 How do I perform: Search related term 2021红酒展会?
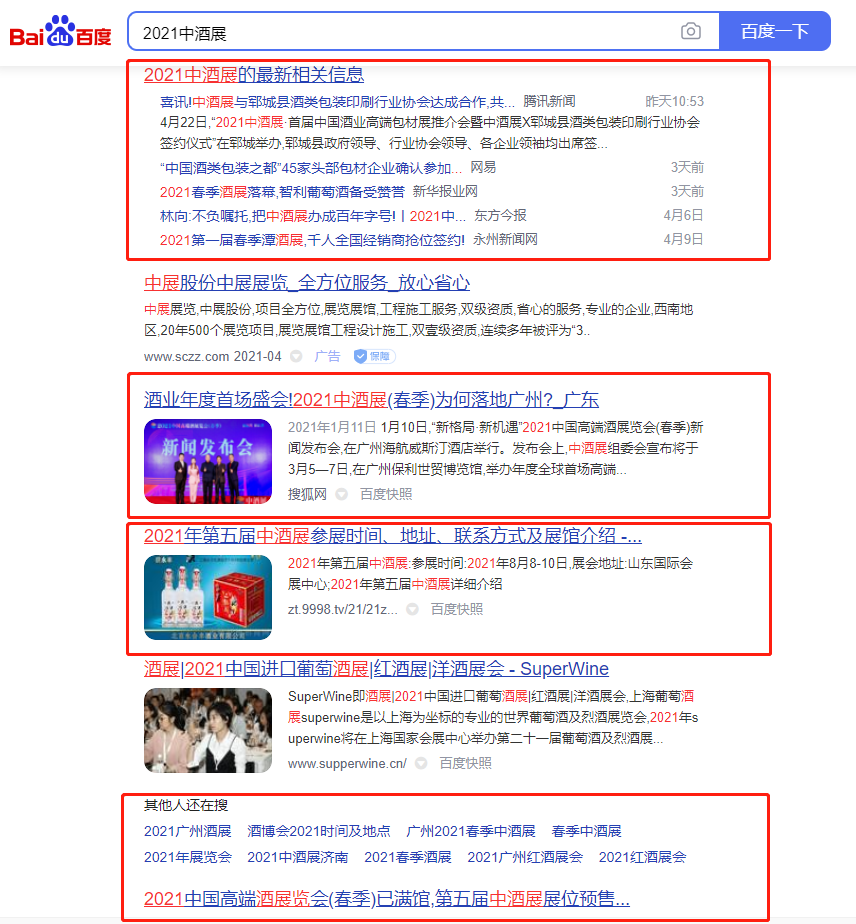(x=642, y=857)
